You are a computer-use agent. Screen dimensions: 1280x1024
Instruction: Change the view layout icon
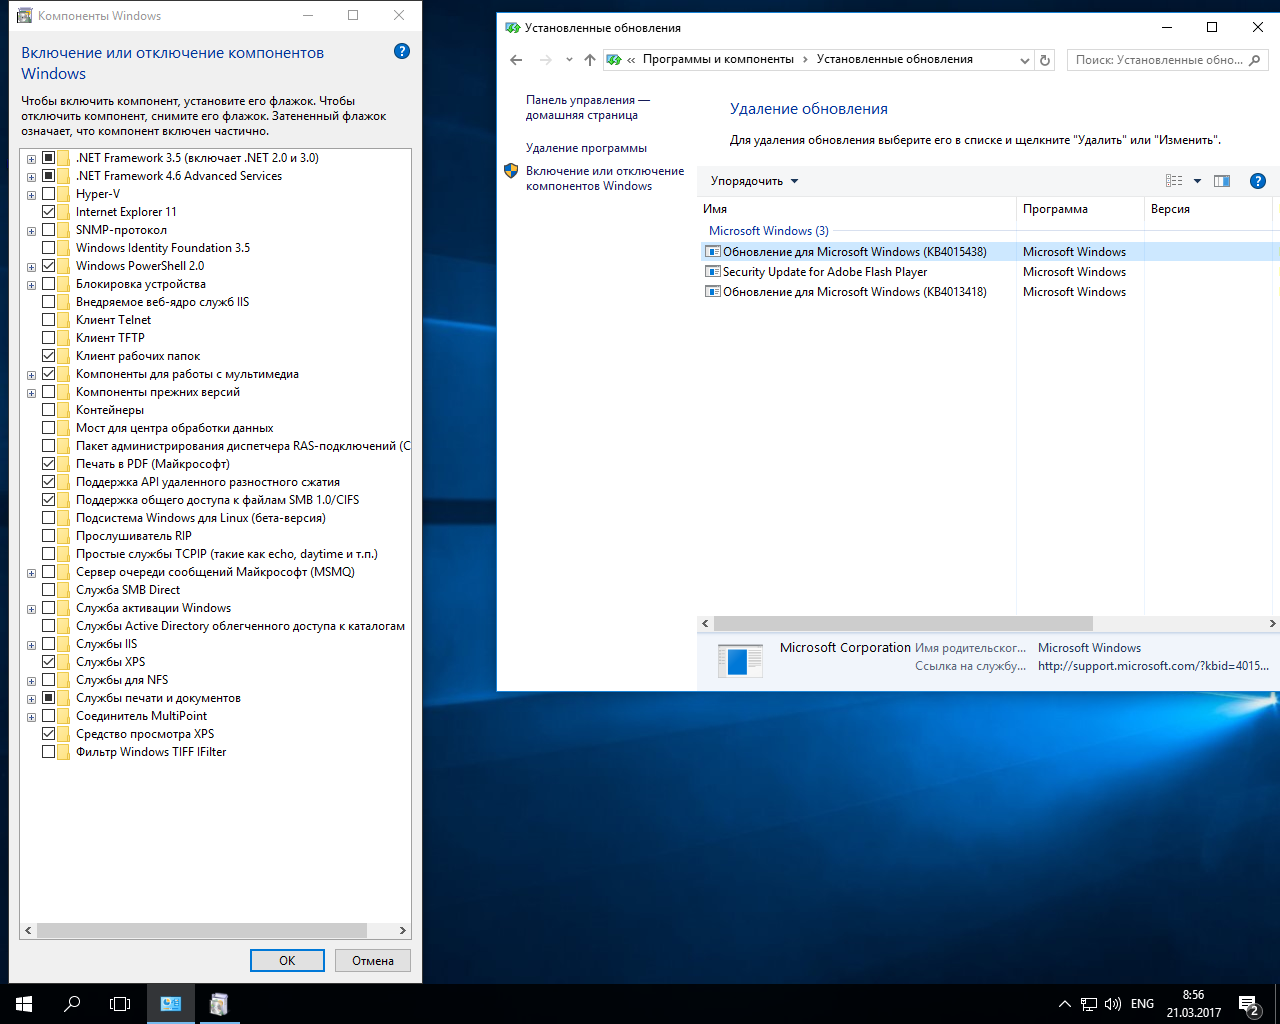click(1174, 181)
